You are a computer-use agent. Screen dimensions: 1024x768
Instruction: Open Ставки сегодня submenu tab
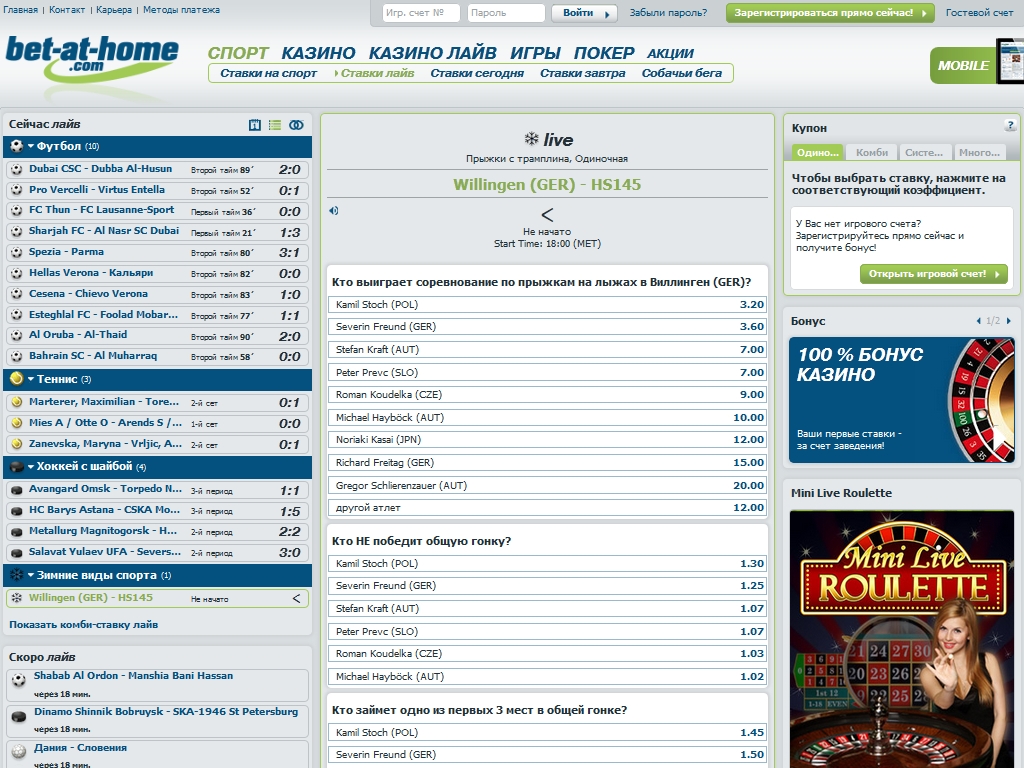coord(477,73)
